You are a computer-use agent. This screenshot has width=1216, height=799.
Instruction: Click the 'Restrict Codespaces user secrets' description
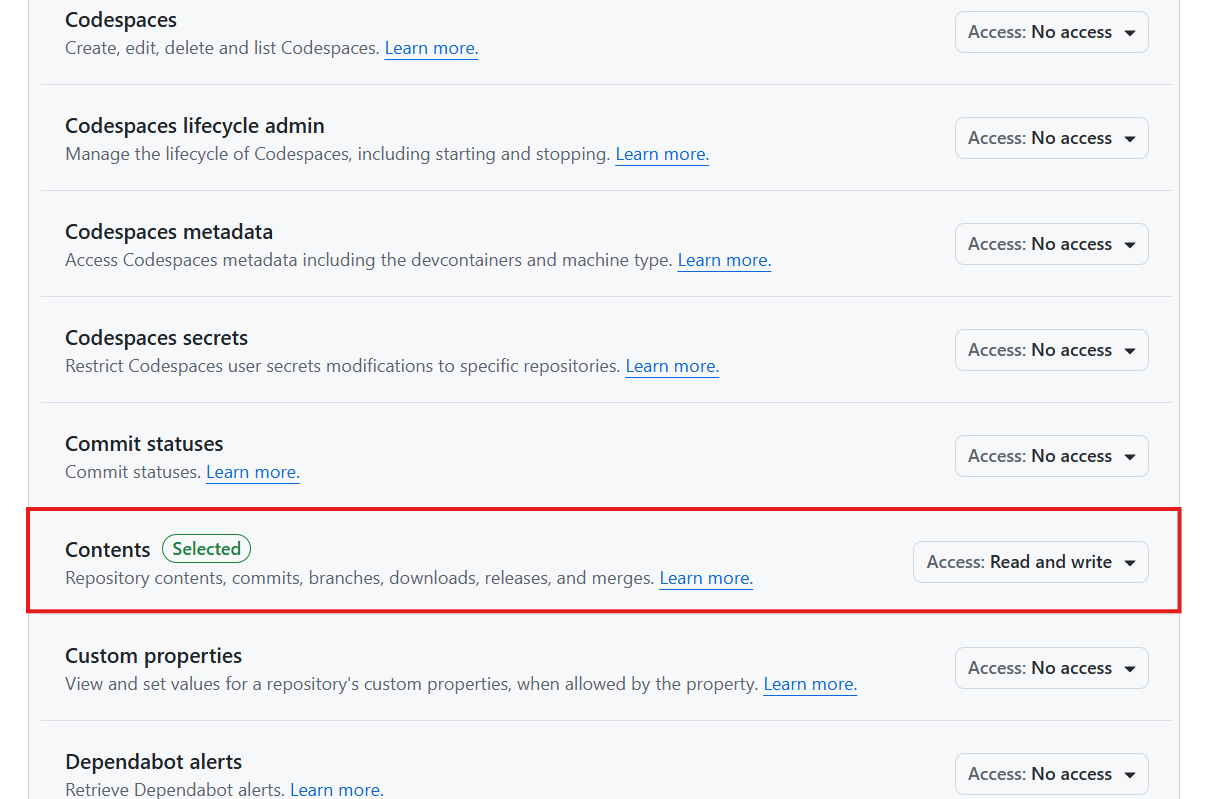[x=343, y=366]
